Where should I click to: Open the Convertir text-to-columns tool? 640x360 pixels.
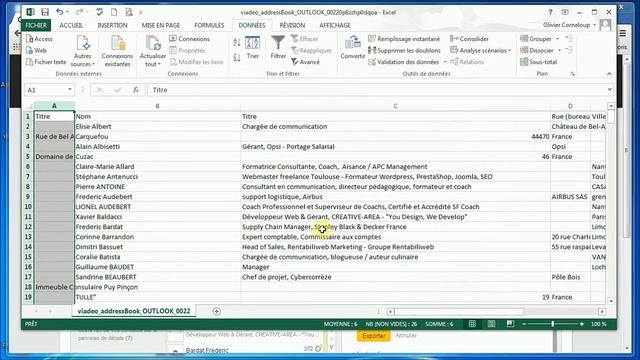coord(353,48)
